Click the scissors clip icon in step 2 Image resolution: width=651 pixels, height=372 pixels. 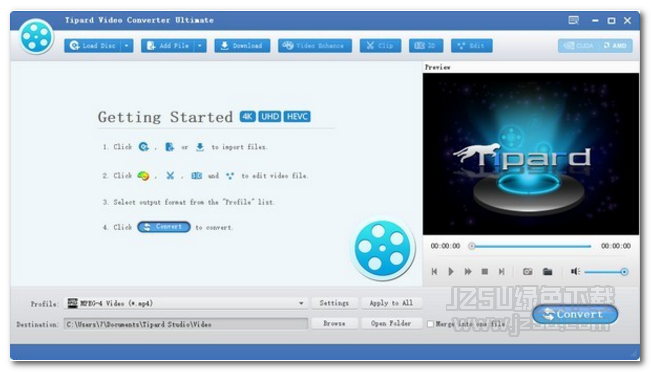point(170,176)
